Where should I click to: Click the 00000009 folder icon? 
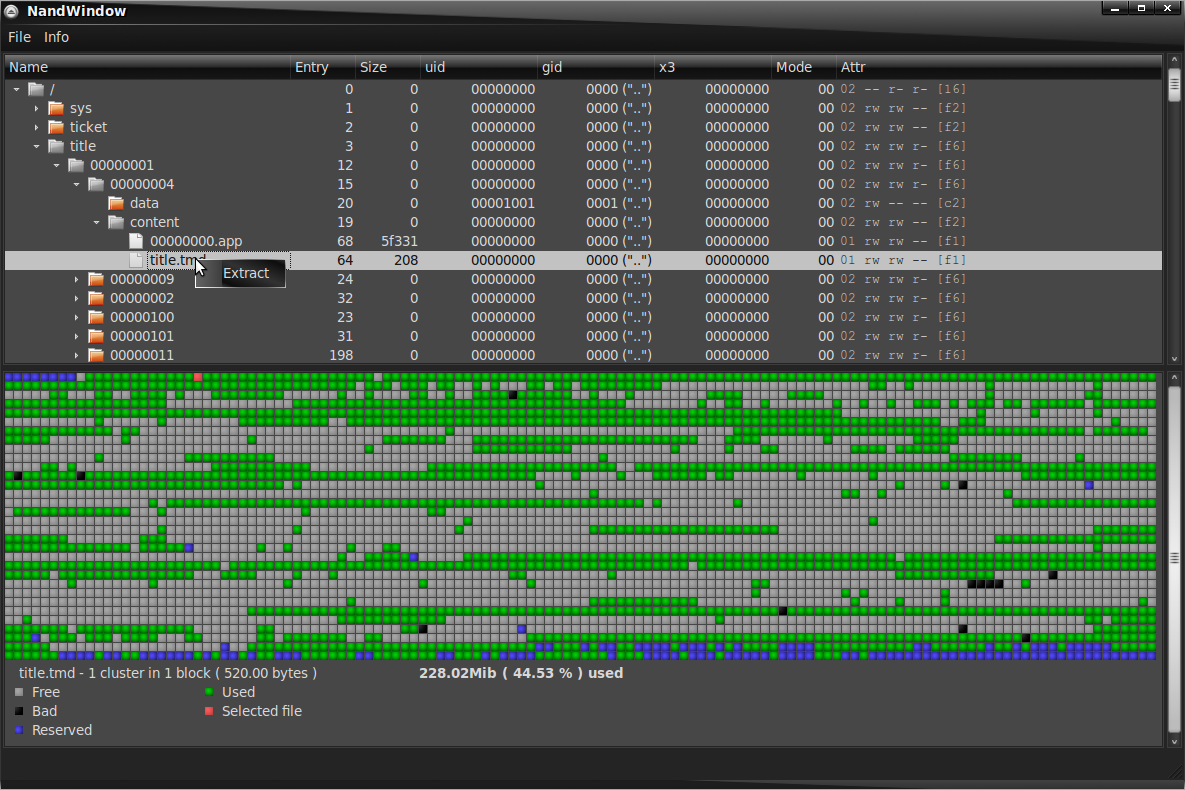pyautogui.click(x=96, y=279)
